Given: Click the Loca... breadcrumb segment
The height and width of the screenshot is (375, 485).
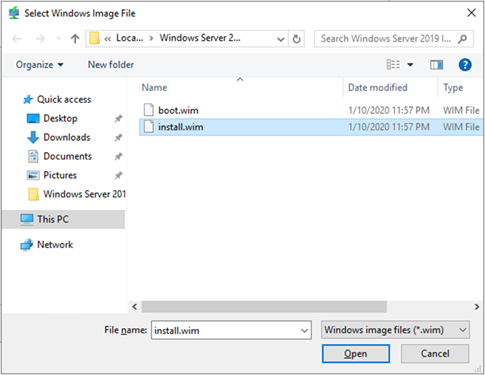Looking at the screenshot, I should pyautogui.click(x=129, y=38).
